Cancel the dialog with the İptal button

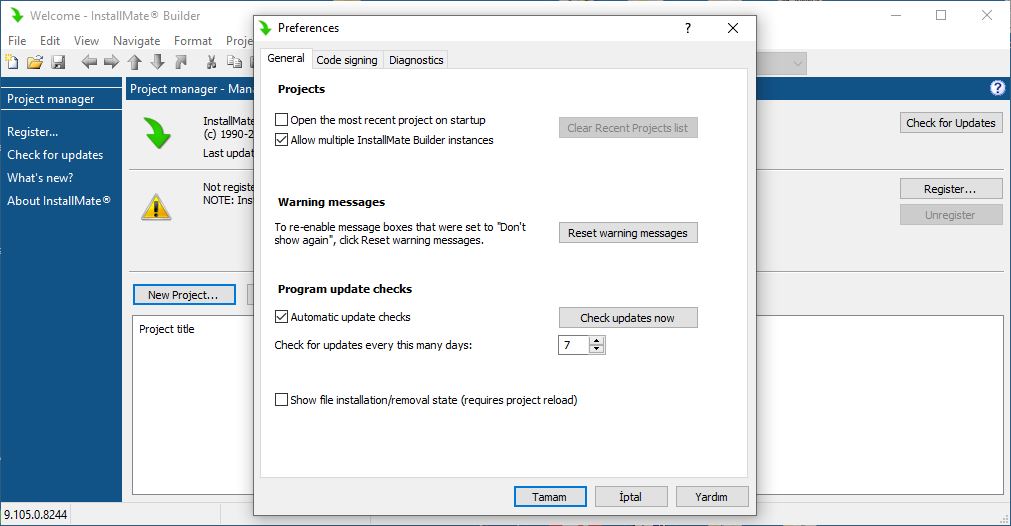tap(631, 497)
